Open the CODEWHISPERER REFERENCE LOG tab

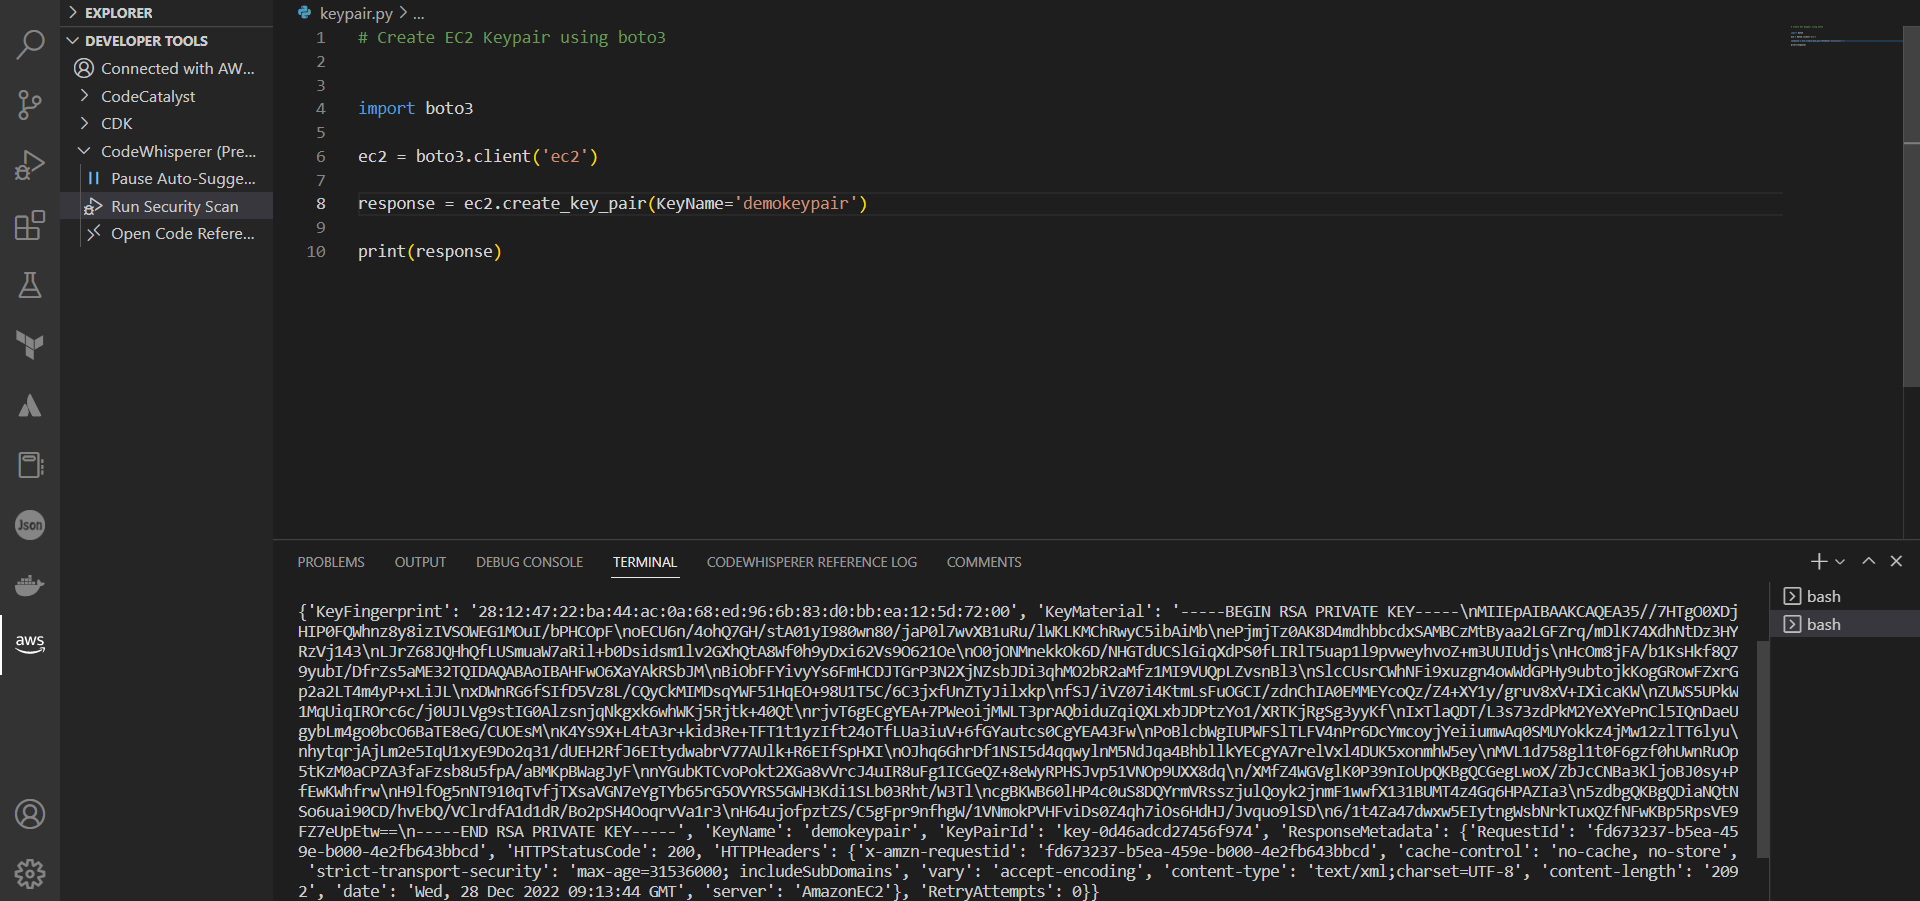coord(812,562)
